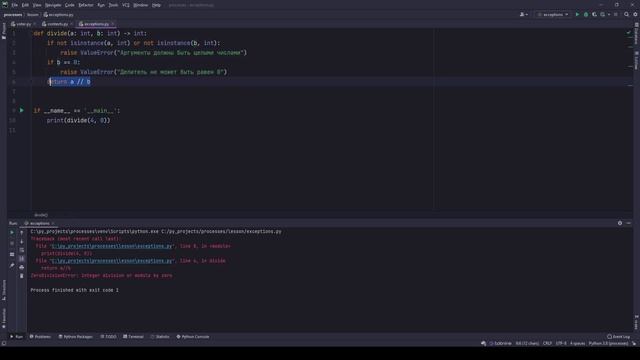Image resolution: width=640 pixels, height=360 pixels.
Task: Run with coverage from the top toolbar
Action: [594, 15]
